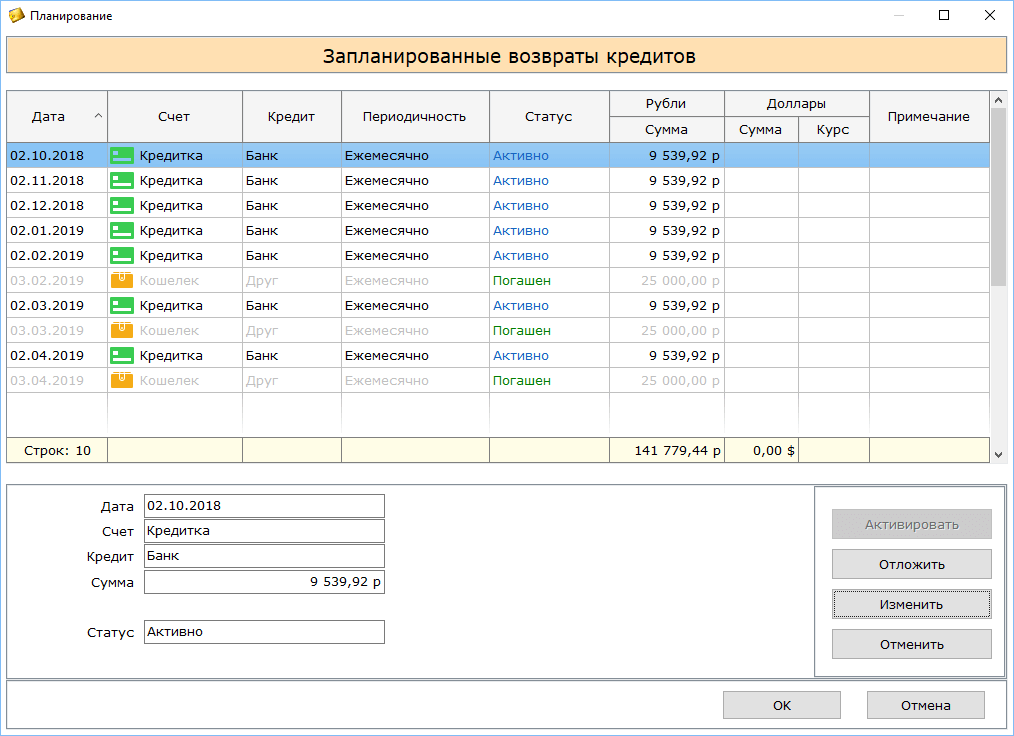The image size is (1014, 736).
Task: Click the Счет field showing Кредитка
Action: click(x=264, y=531)
